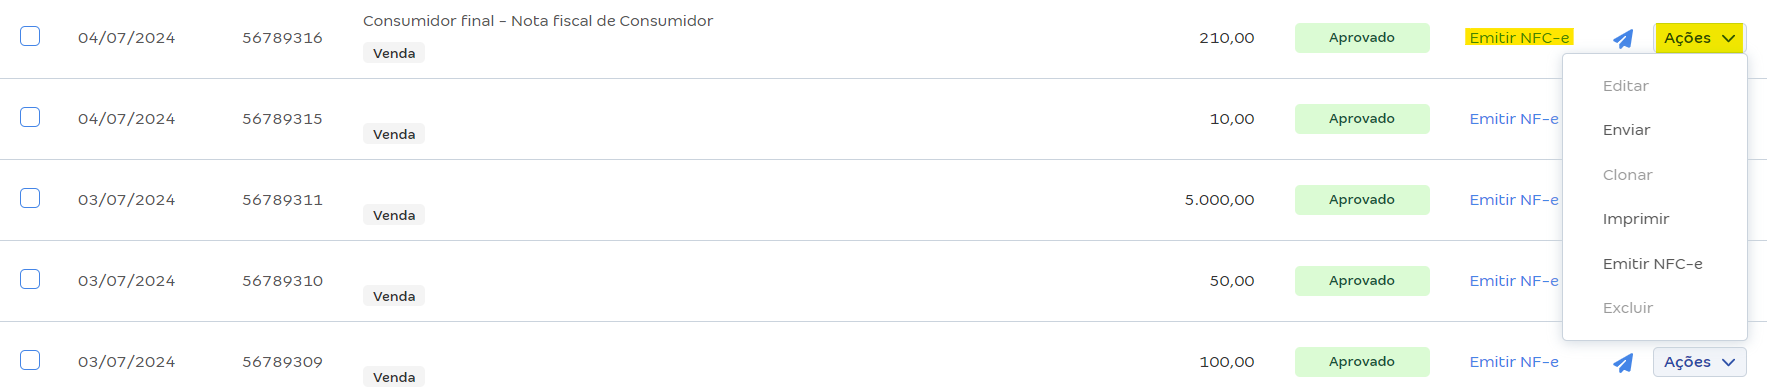Check the row for order 56789311
The image size is (1775, 389).
[30, 198]
